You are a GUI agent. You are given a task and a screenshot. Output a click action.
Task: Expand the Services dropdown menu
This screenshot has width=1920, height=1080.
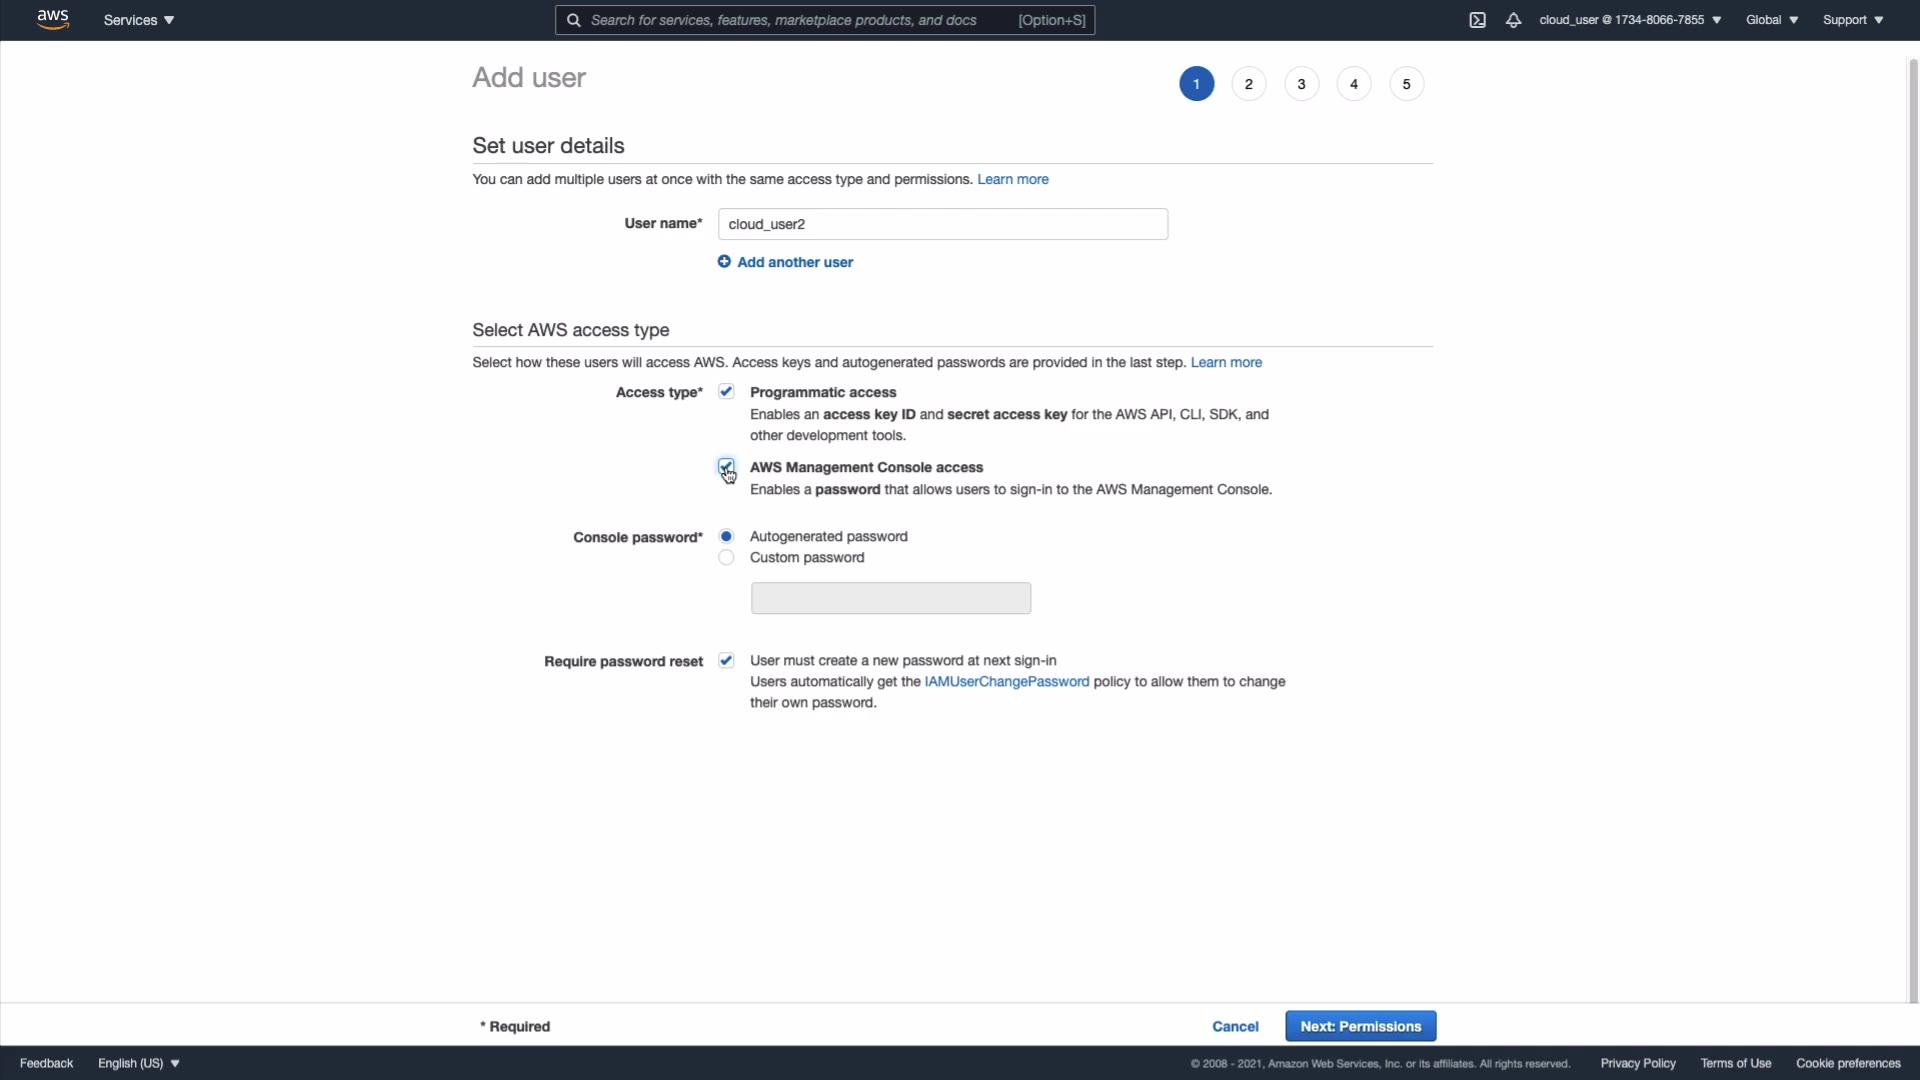[x=139, y=20]
